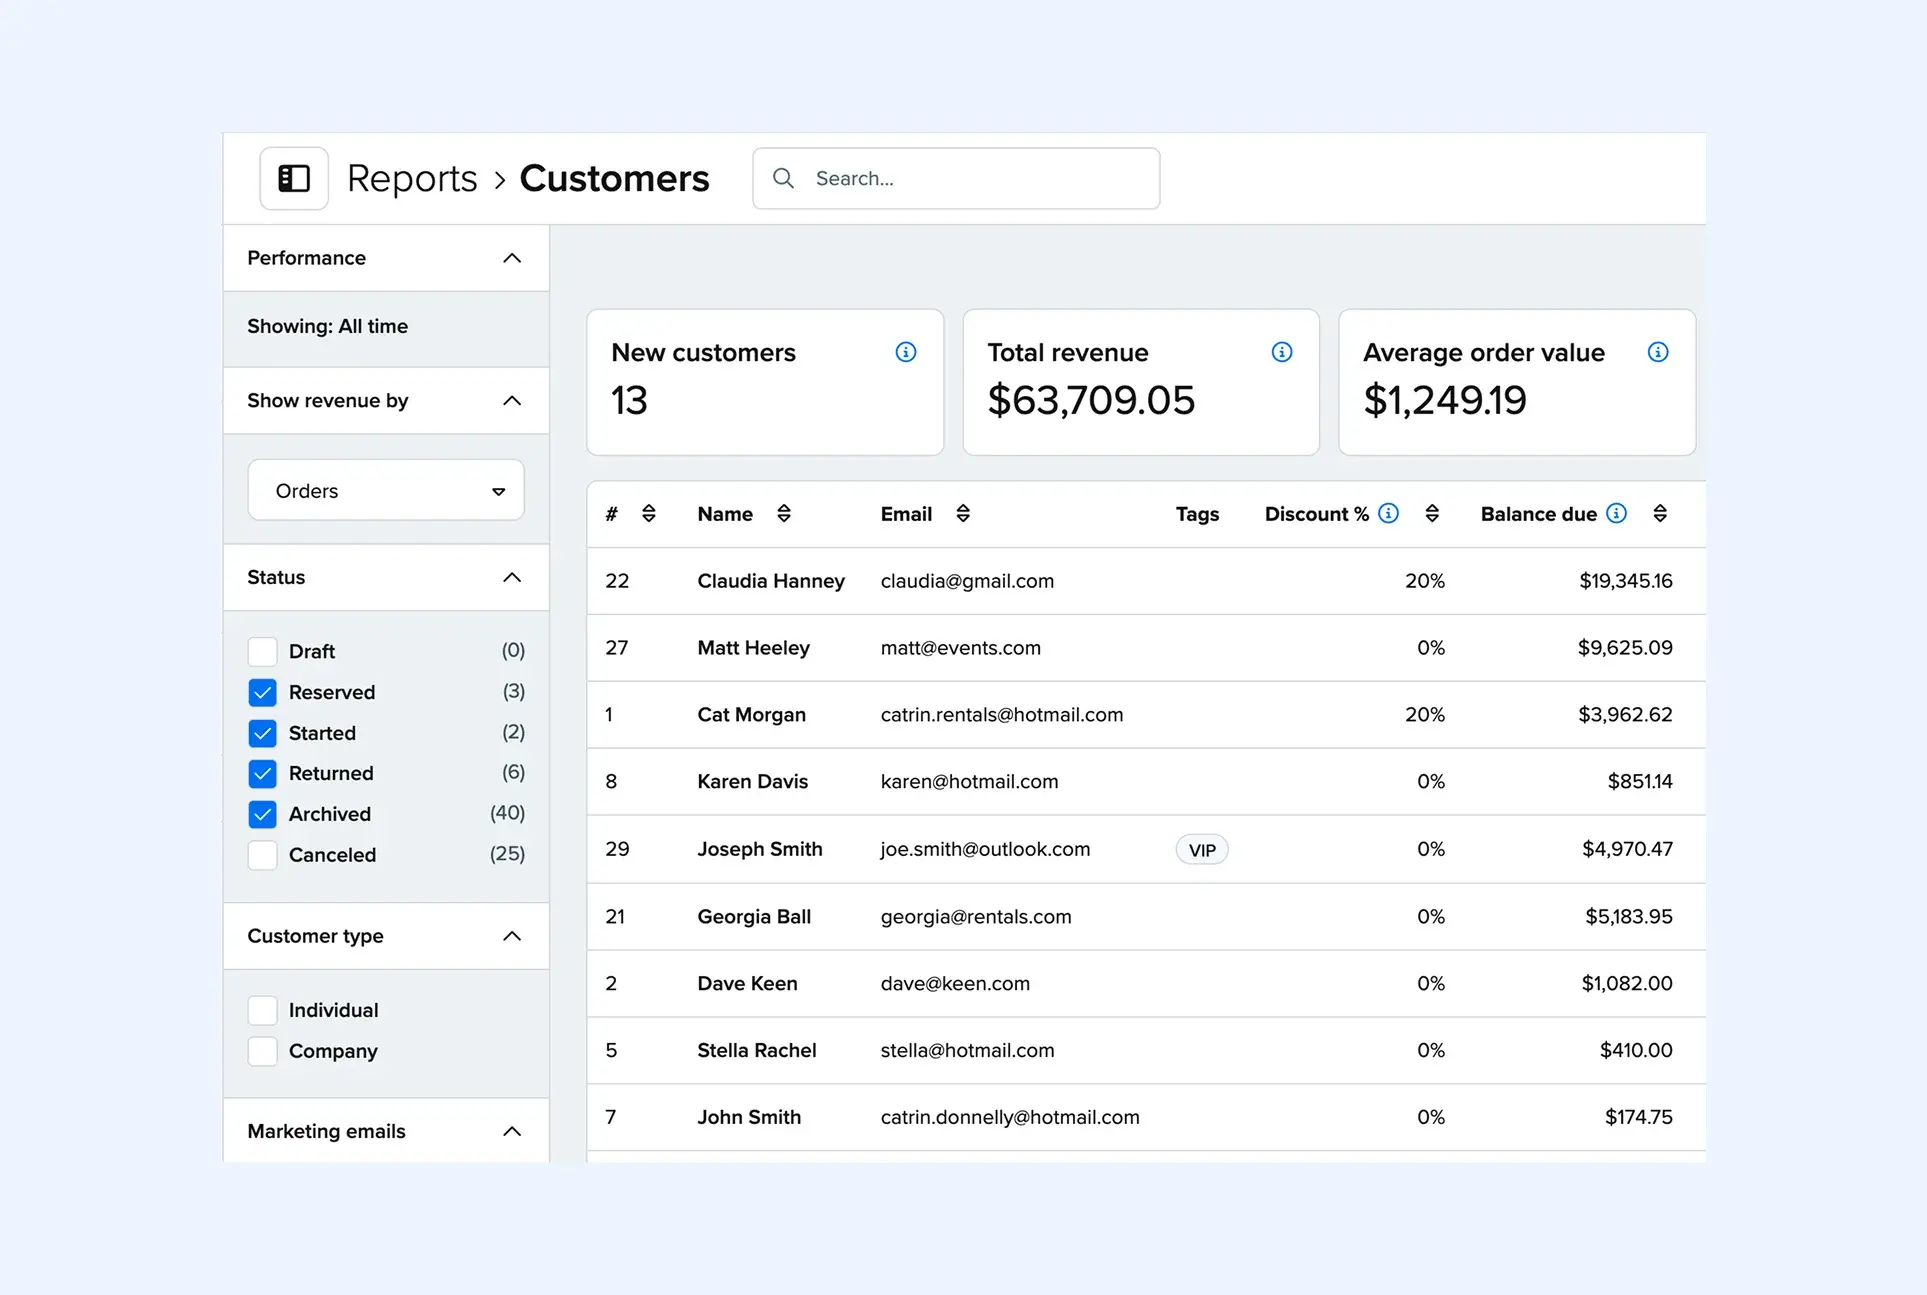
Task: Click the Discount % column info icon
Action: coord(1388,513)
